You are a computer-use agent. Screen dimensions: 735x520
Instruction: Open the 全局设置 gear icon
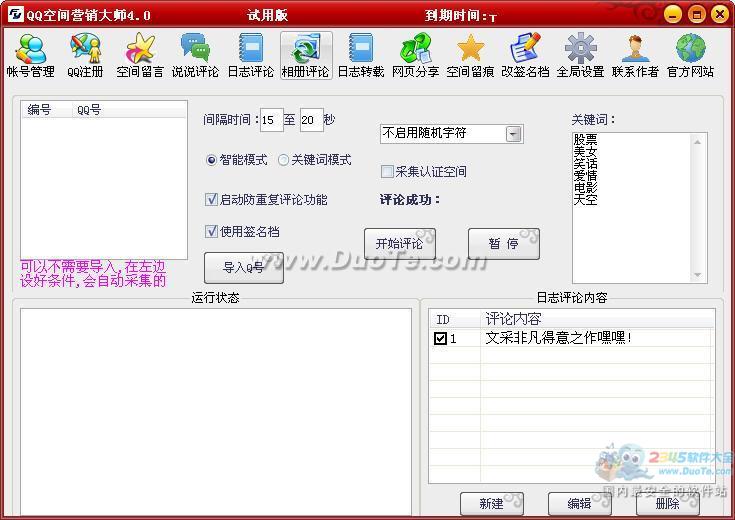point(580,55)
